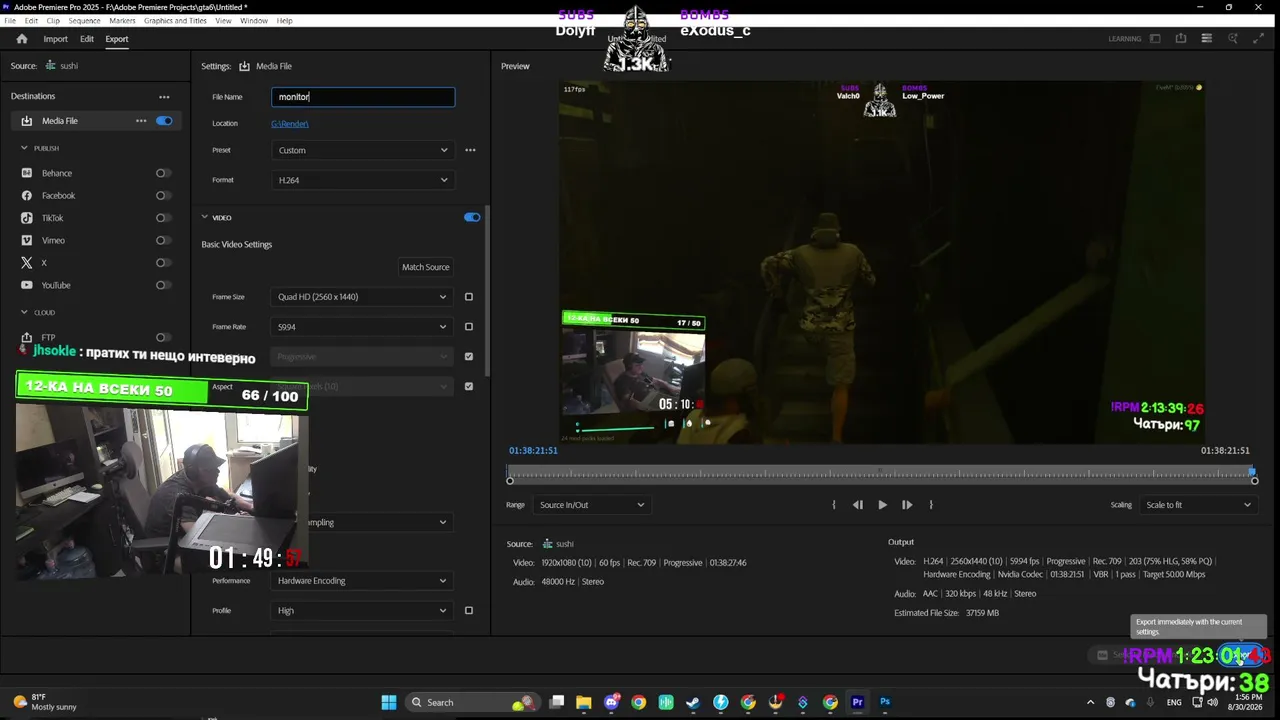Image resolution: width=1280 pixels, height=720 pixels.
Task: Open Windows Start menu
Action: pos(389,702)
